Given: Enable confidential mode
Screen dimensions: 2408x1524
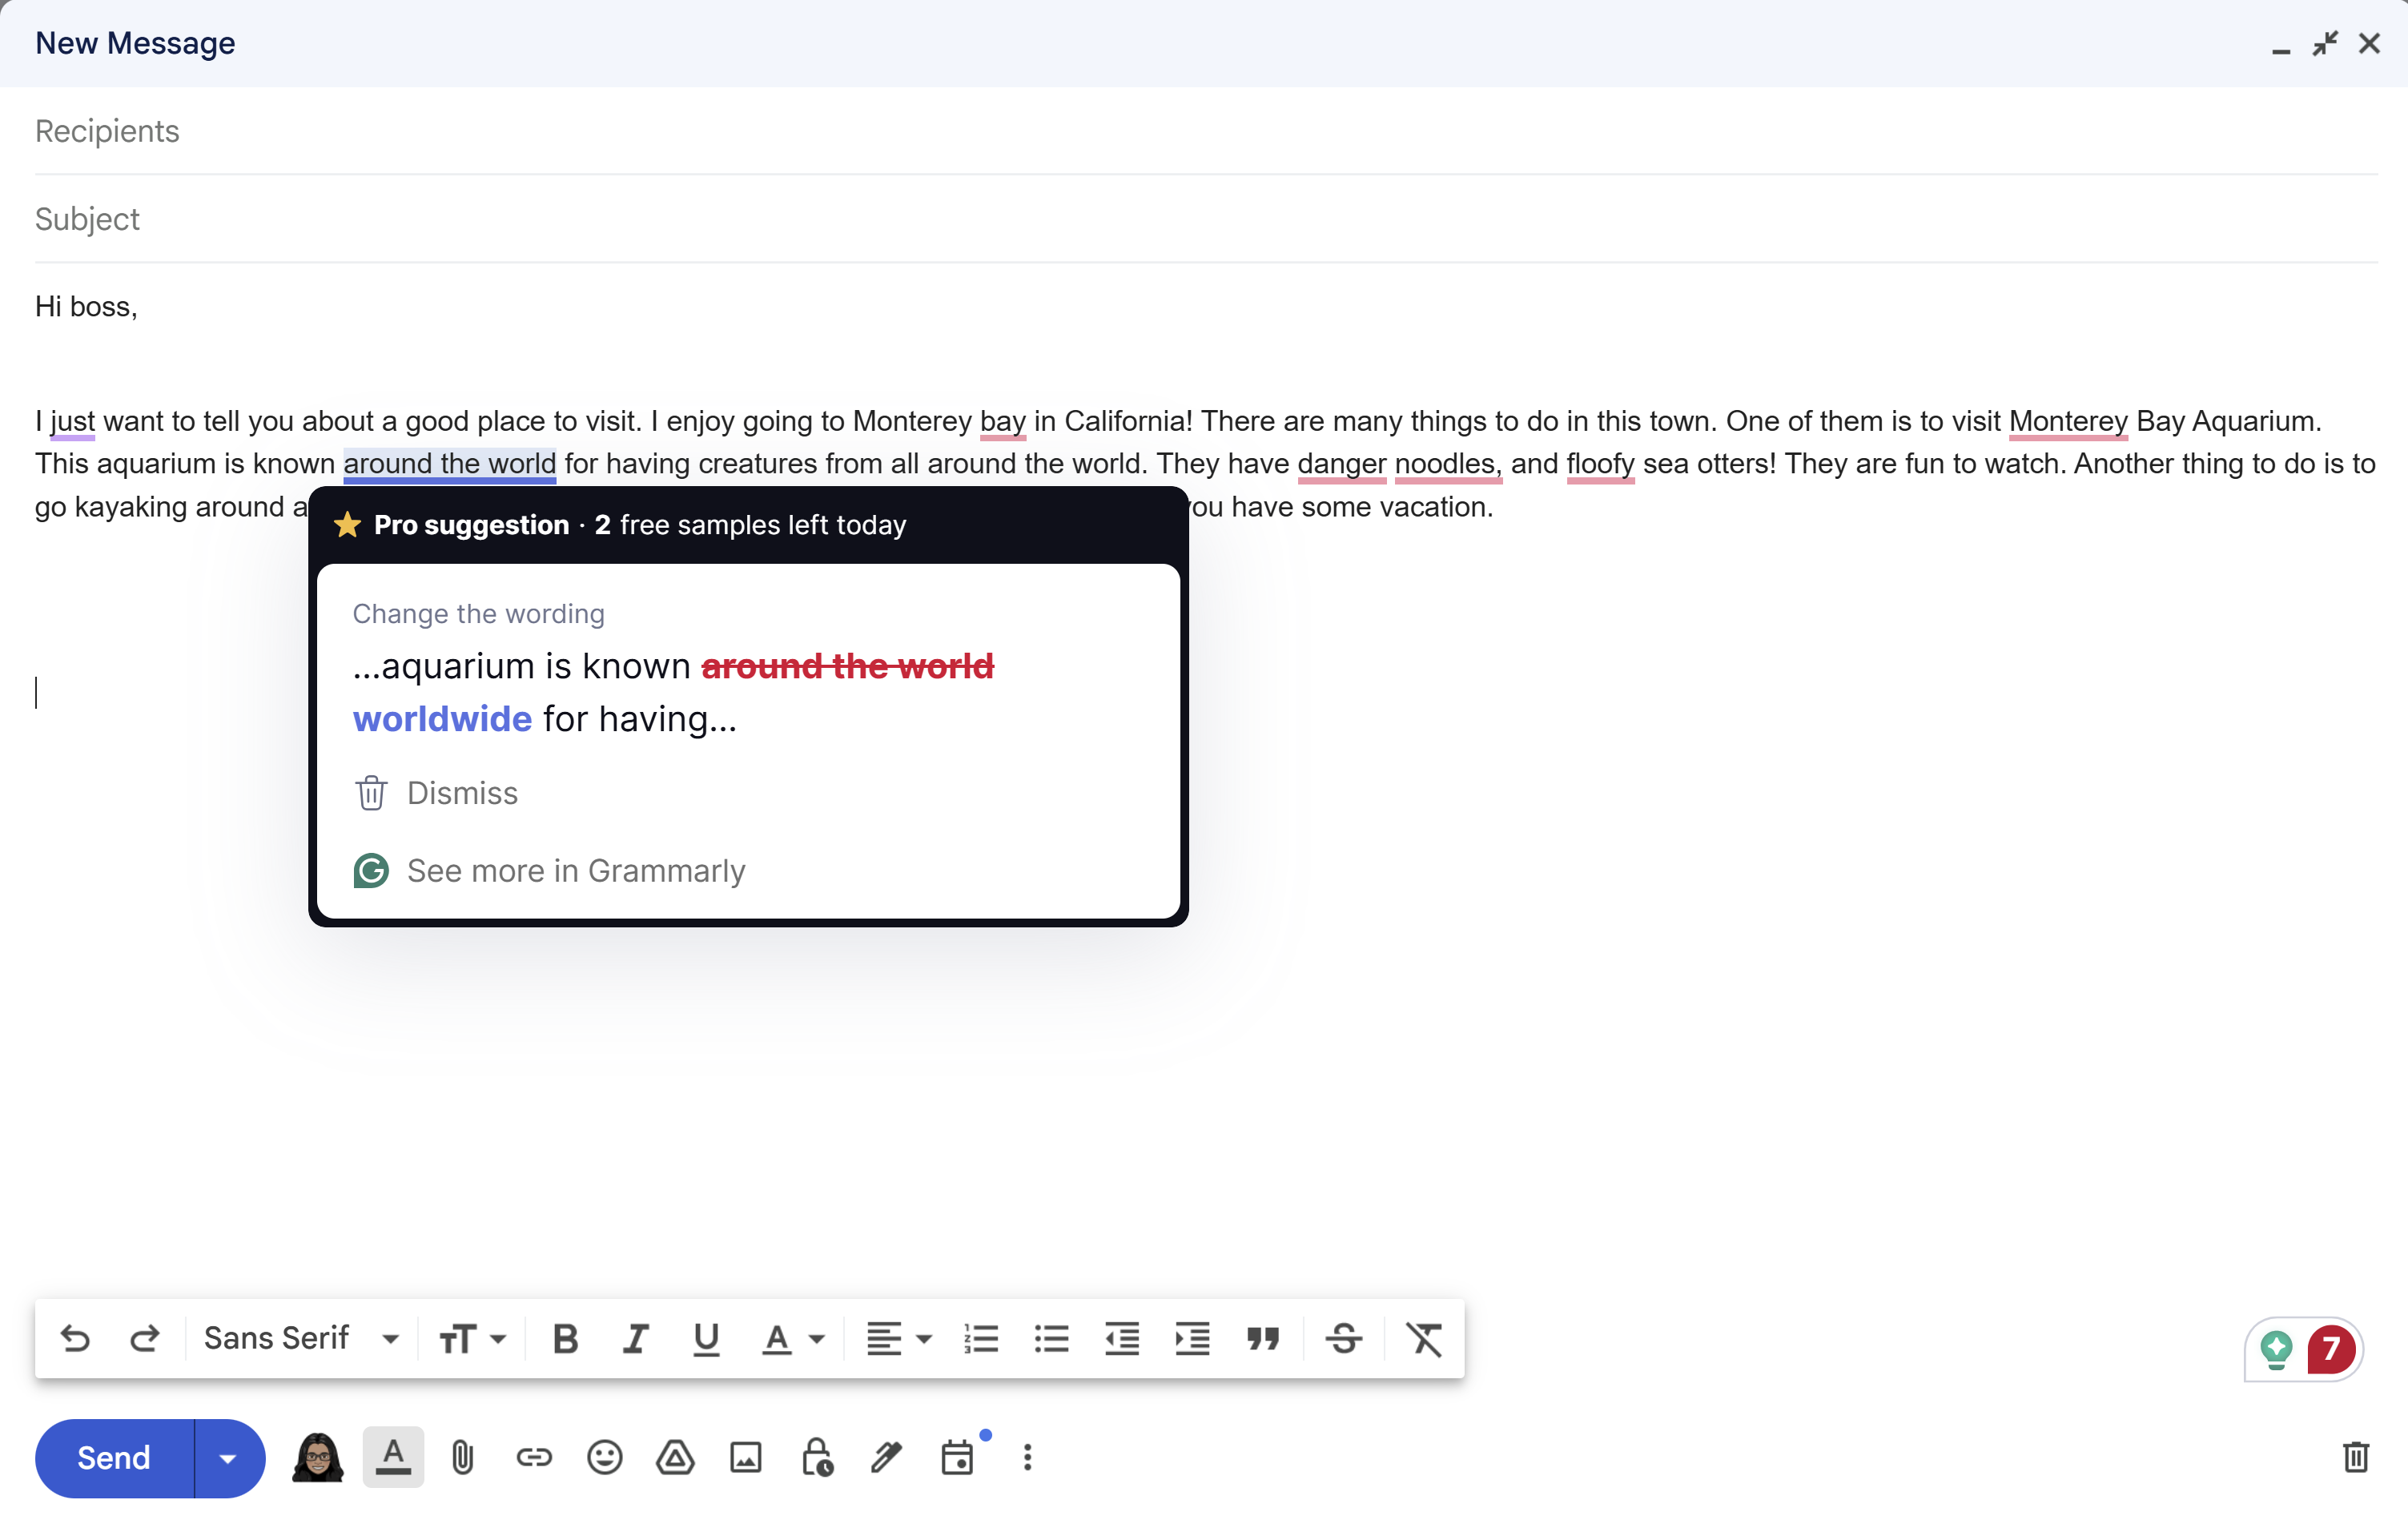Looking at the screenshot, I should point(817,1458).
